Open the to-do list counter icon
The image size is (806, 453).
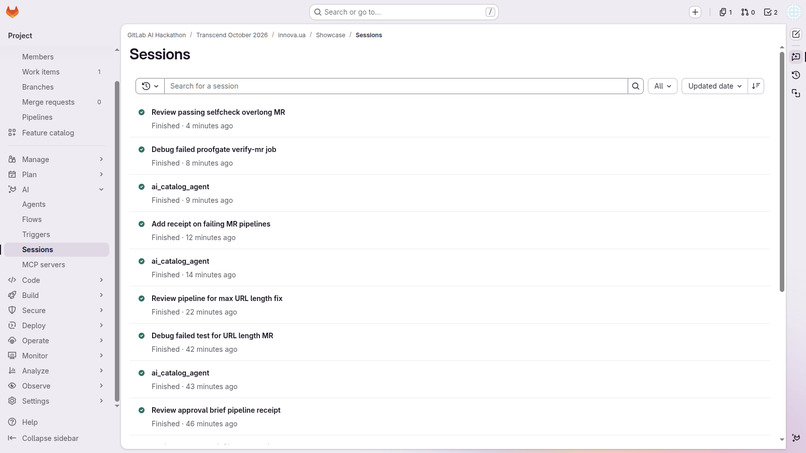click(771, 12)
